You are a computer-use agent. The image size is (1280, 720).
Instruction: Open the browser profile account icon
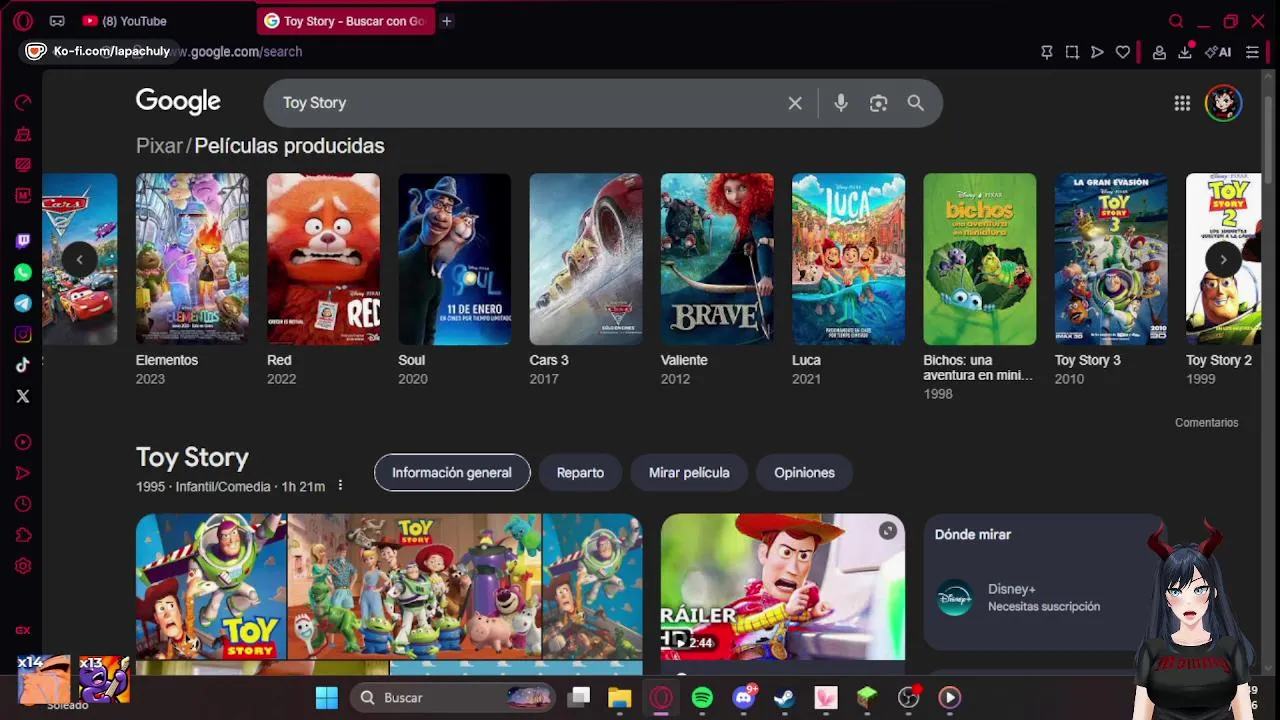click(1159, 52)
